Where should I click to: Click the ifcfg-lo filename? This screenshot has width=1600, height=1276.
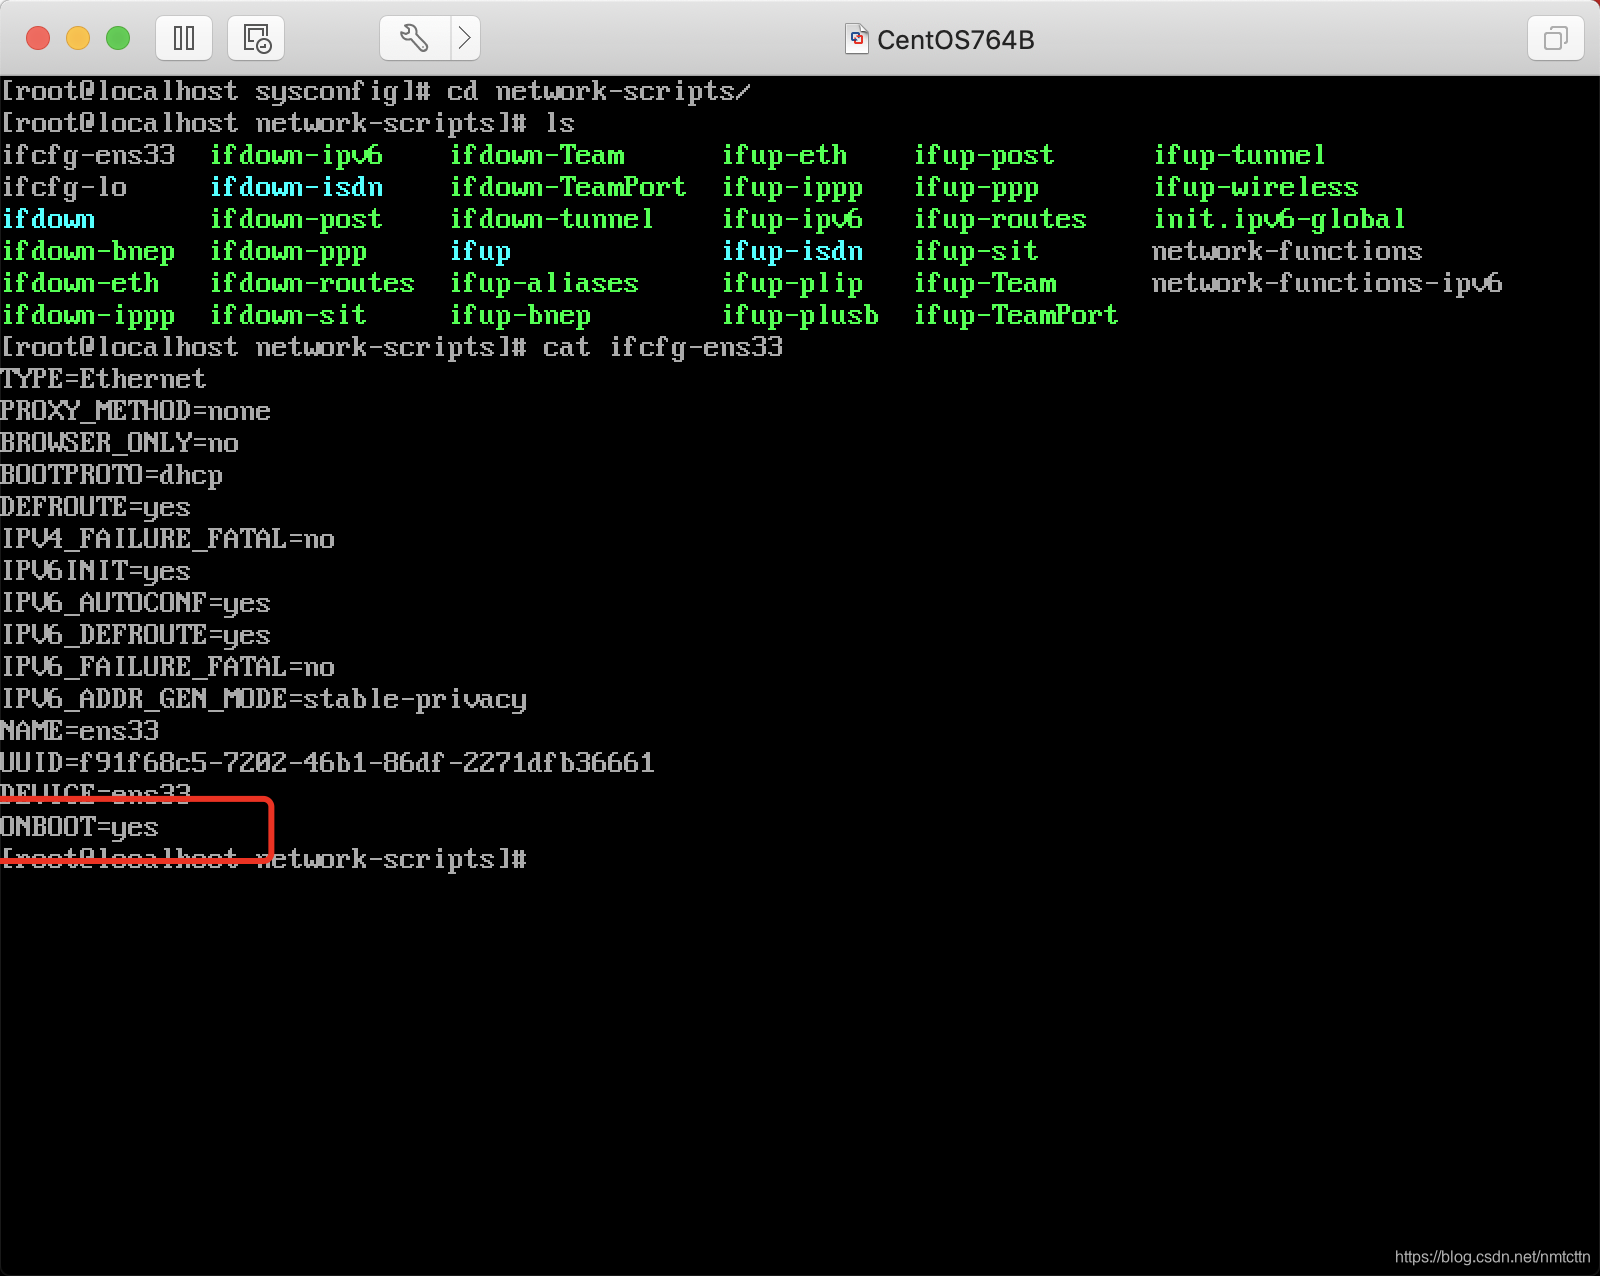tap(64, 187)
